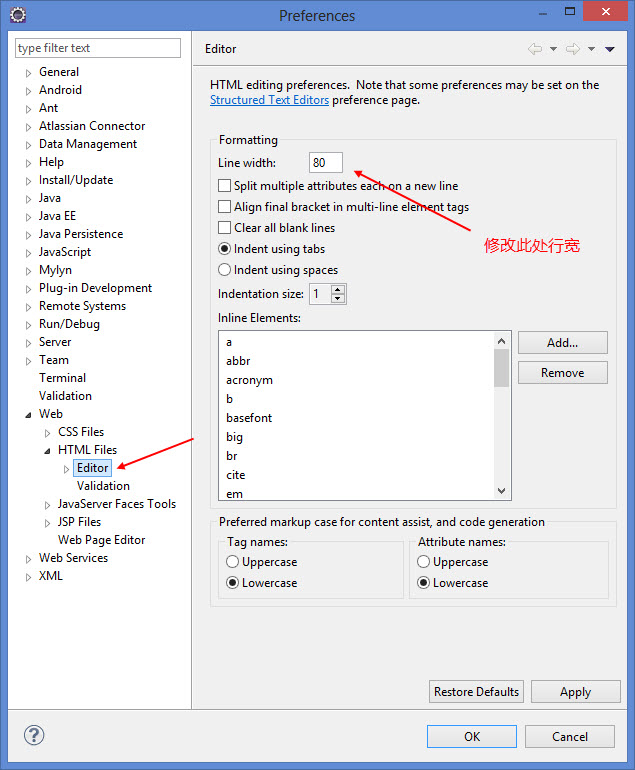Expand the Java EE tree node
Image resolution: width=635 pixels, height=770 pixels.
28,217
